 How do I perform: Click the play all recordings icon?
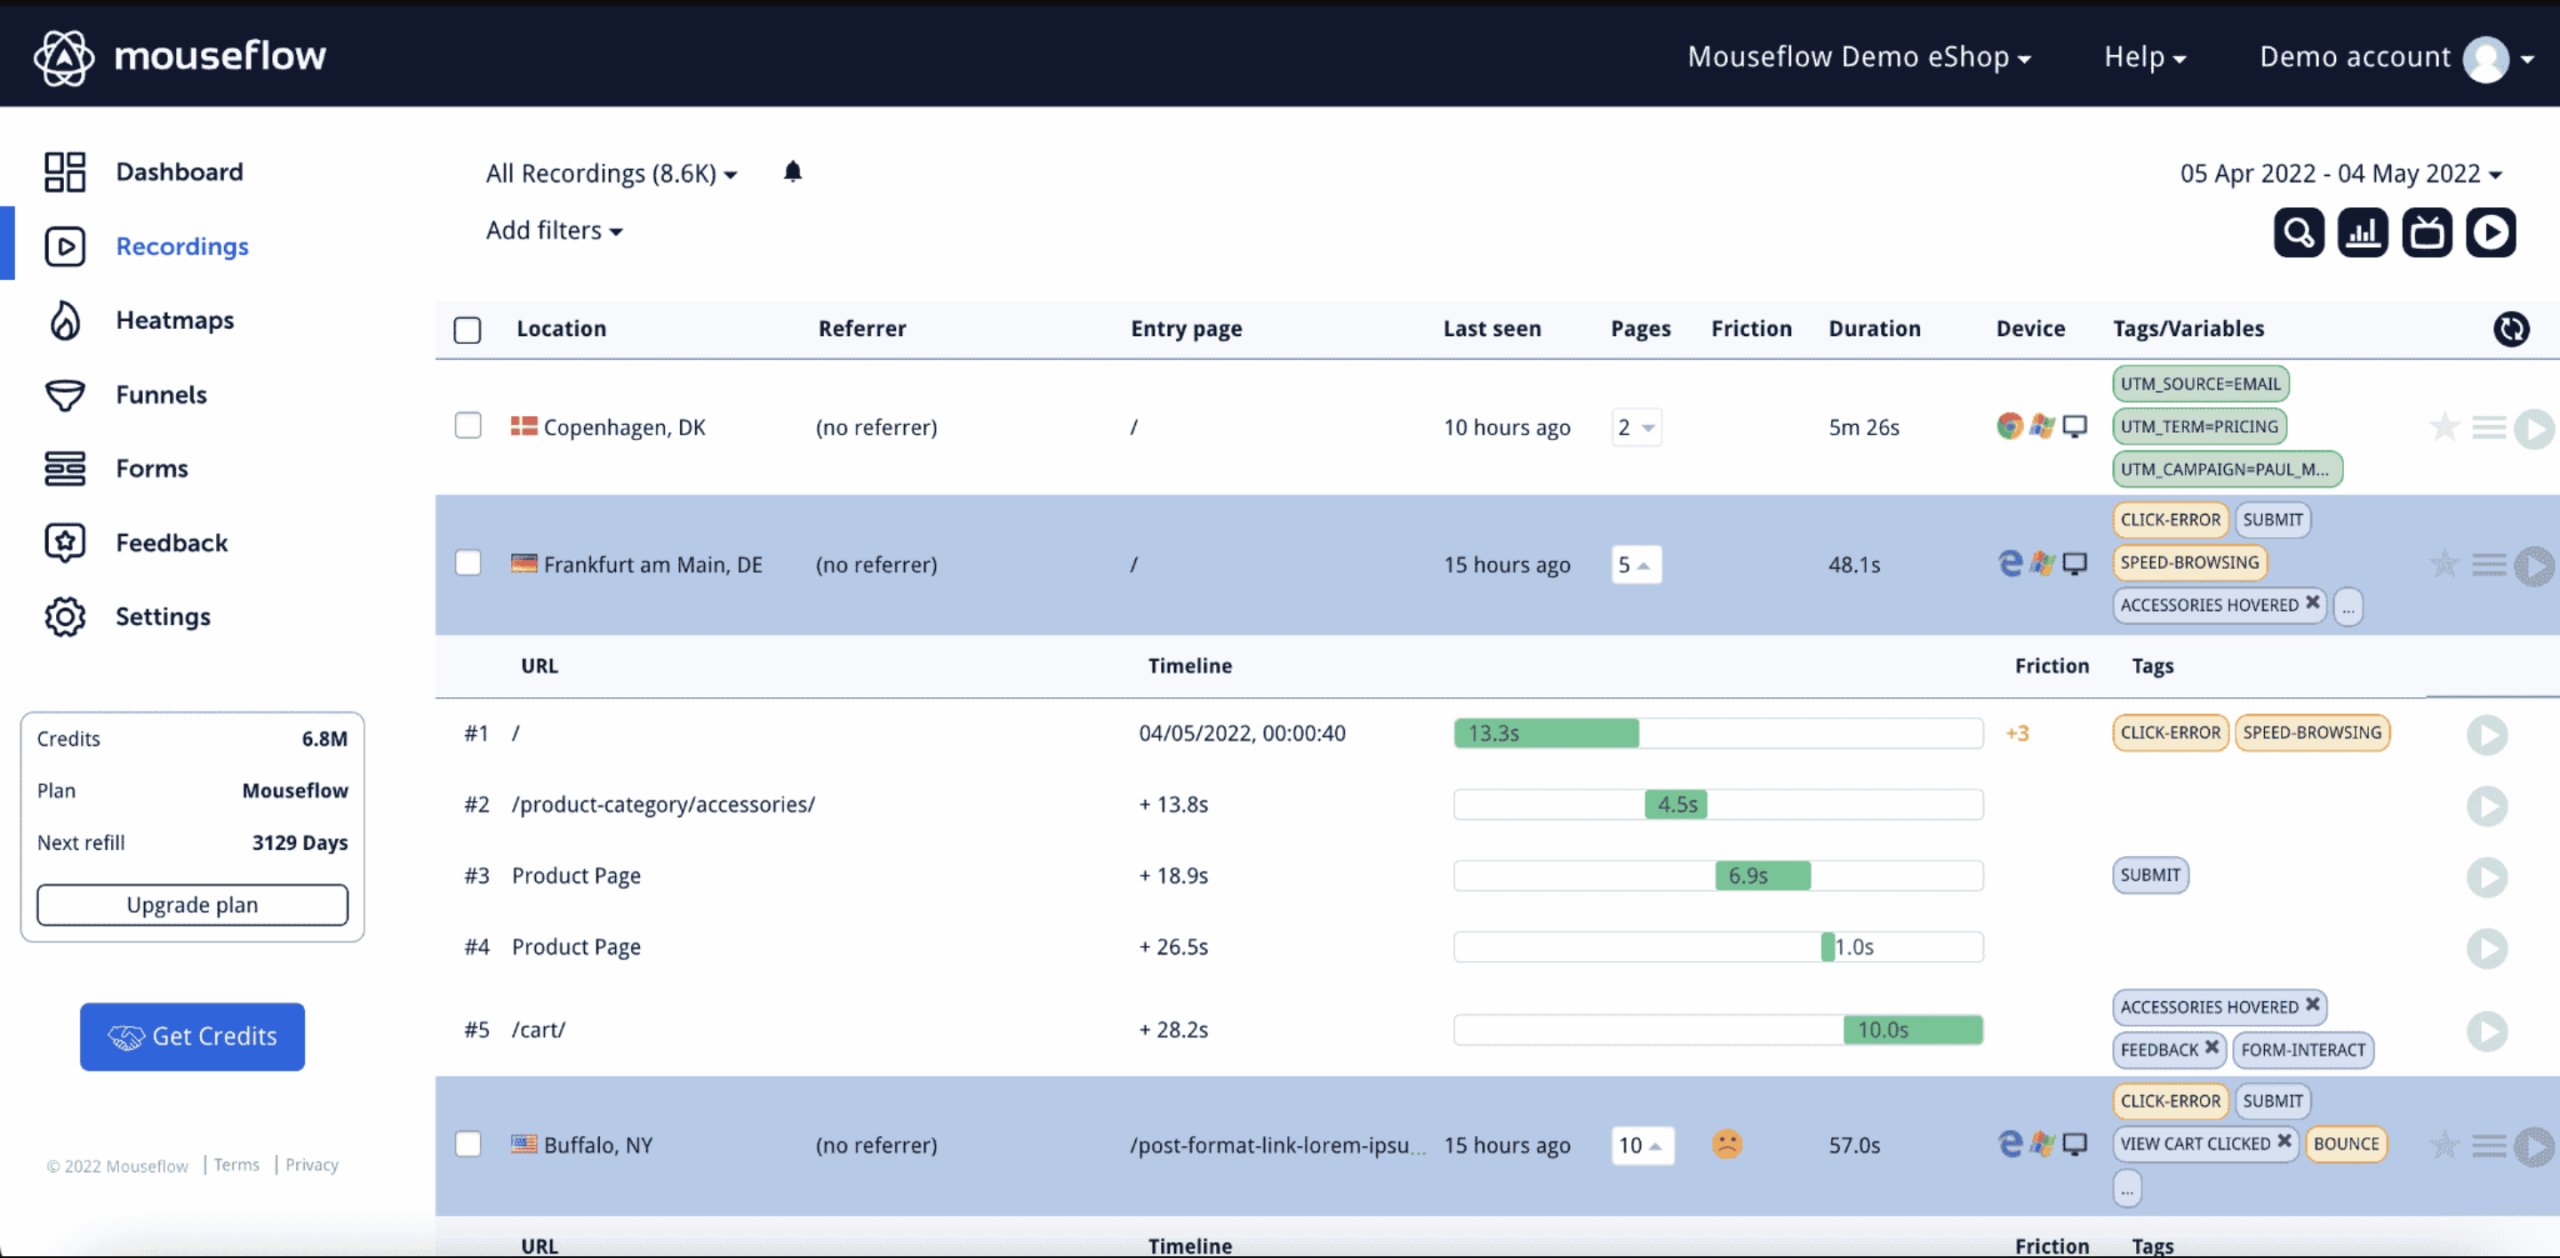pos(2490,233)
